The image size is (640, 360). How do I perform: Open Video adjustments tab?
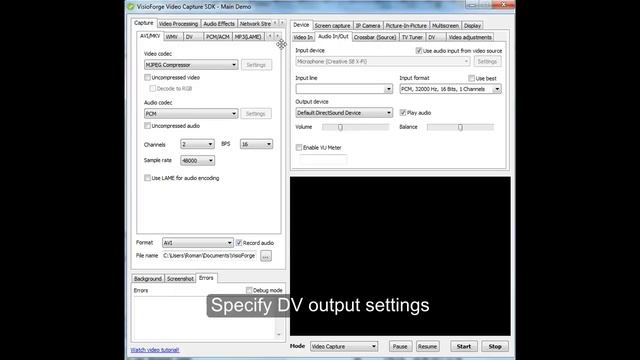click(x=470, y=37)
